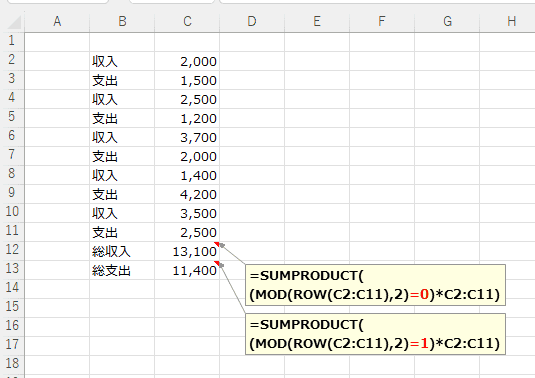
Task: Click cell C13 showing 11,400
Action: [x=187, y=271]
